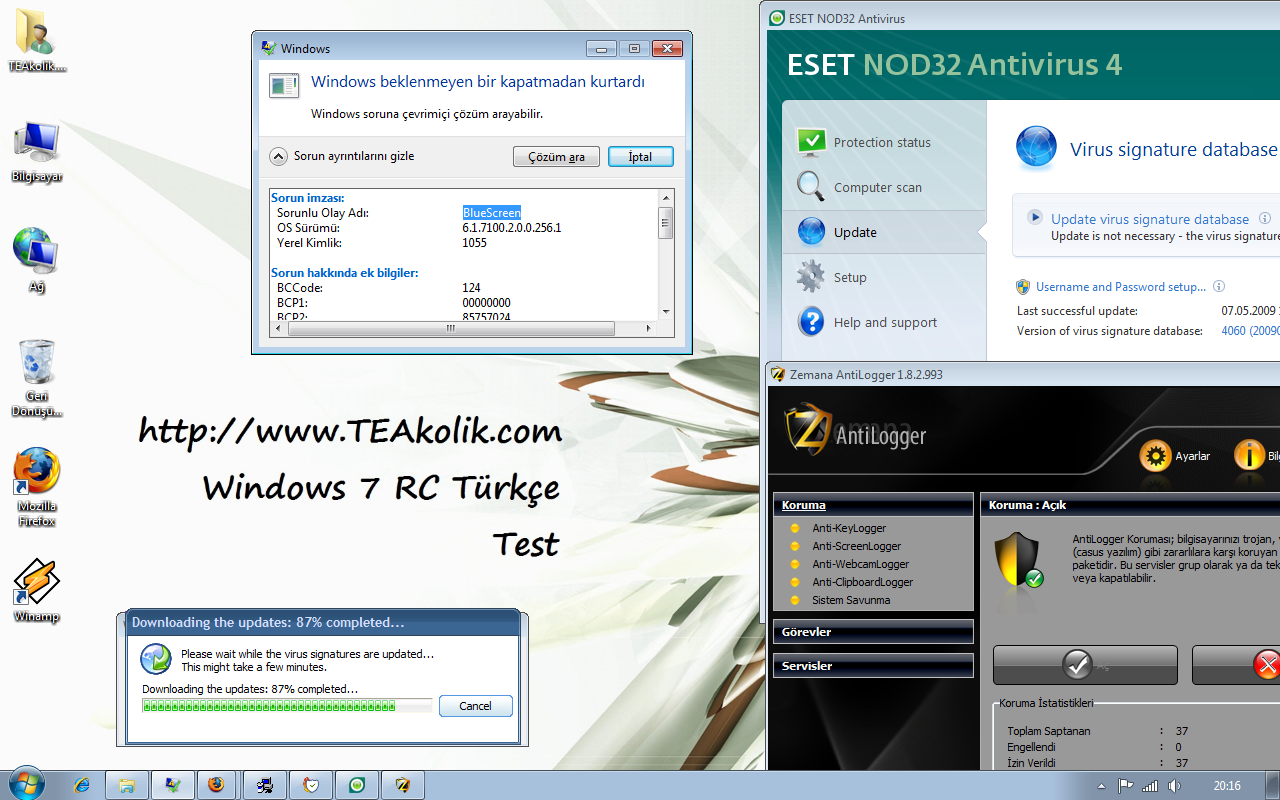Open volume speaker tray icon
The image size is (1280, 800).
(1173, 786)
